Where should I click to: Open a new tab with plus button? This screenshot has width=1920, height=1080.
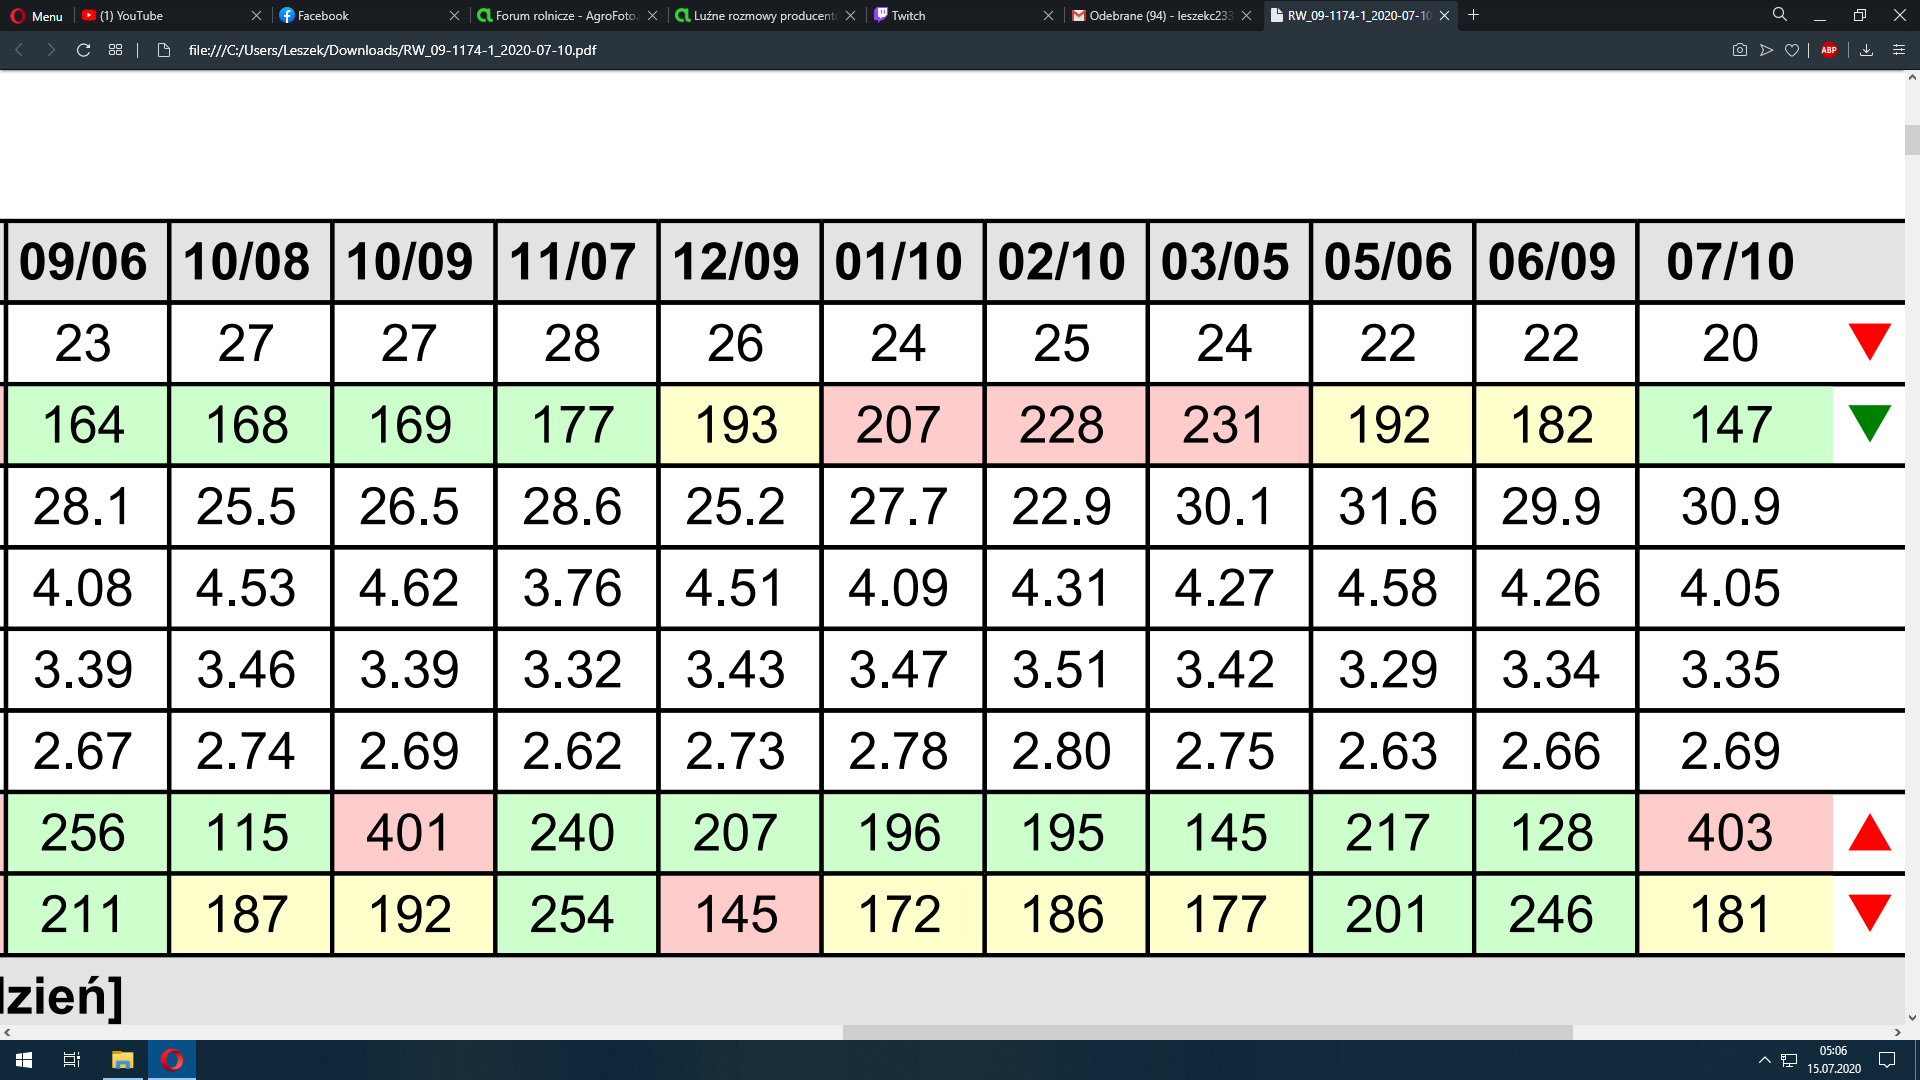pos(1473,15)
